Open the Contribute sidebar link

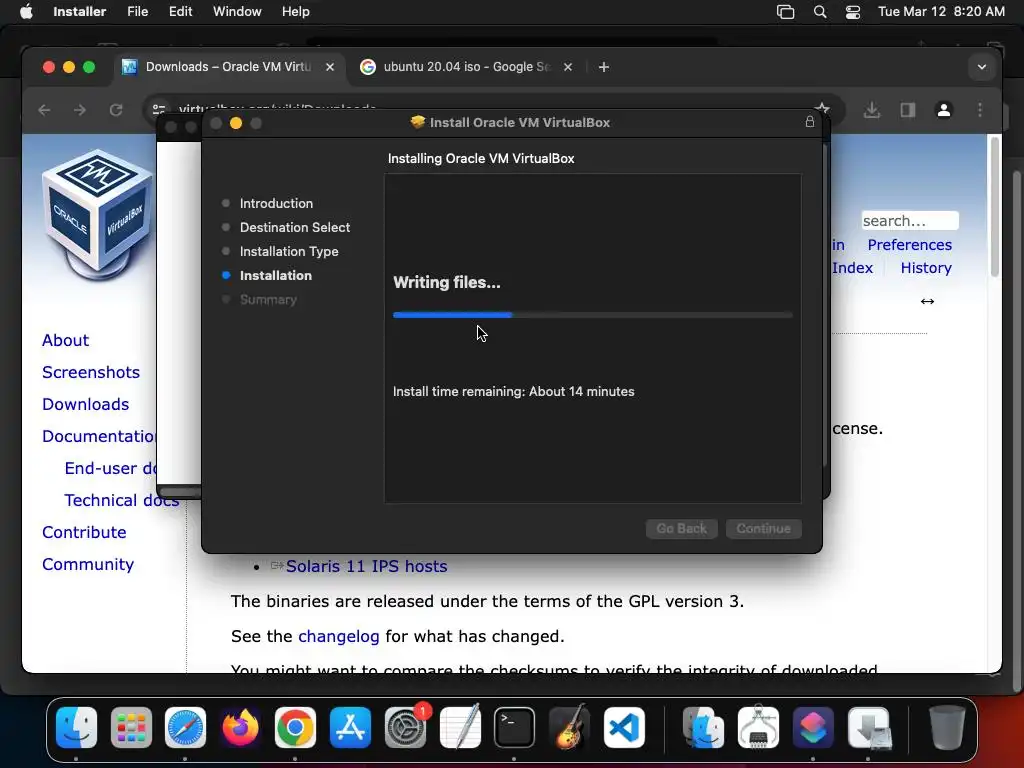pos(84,532)
